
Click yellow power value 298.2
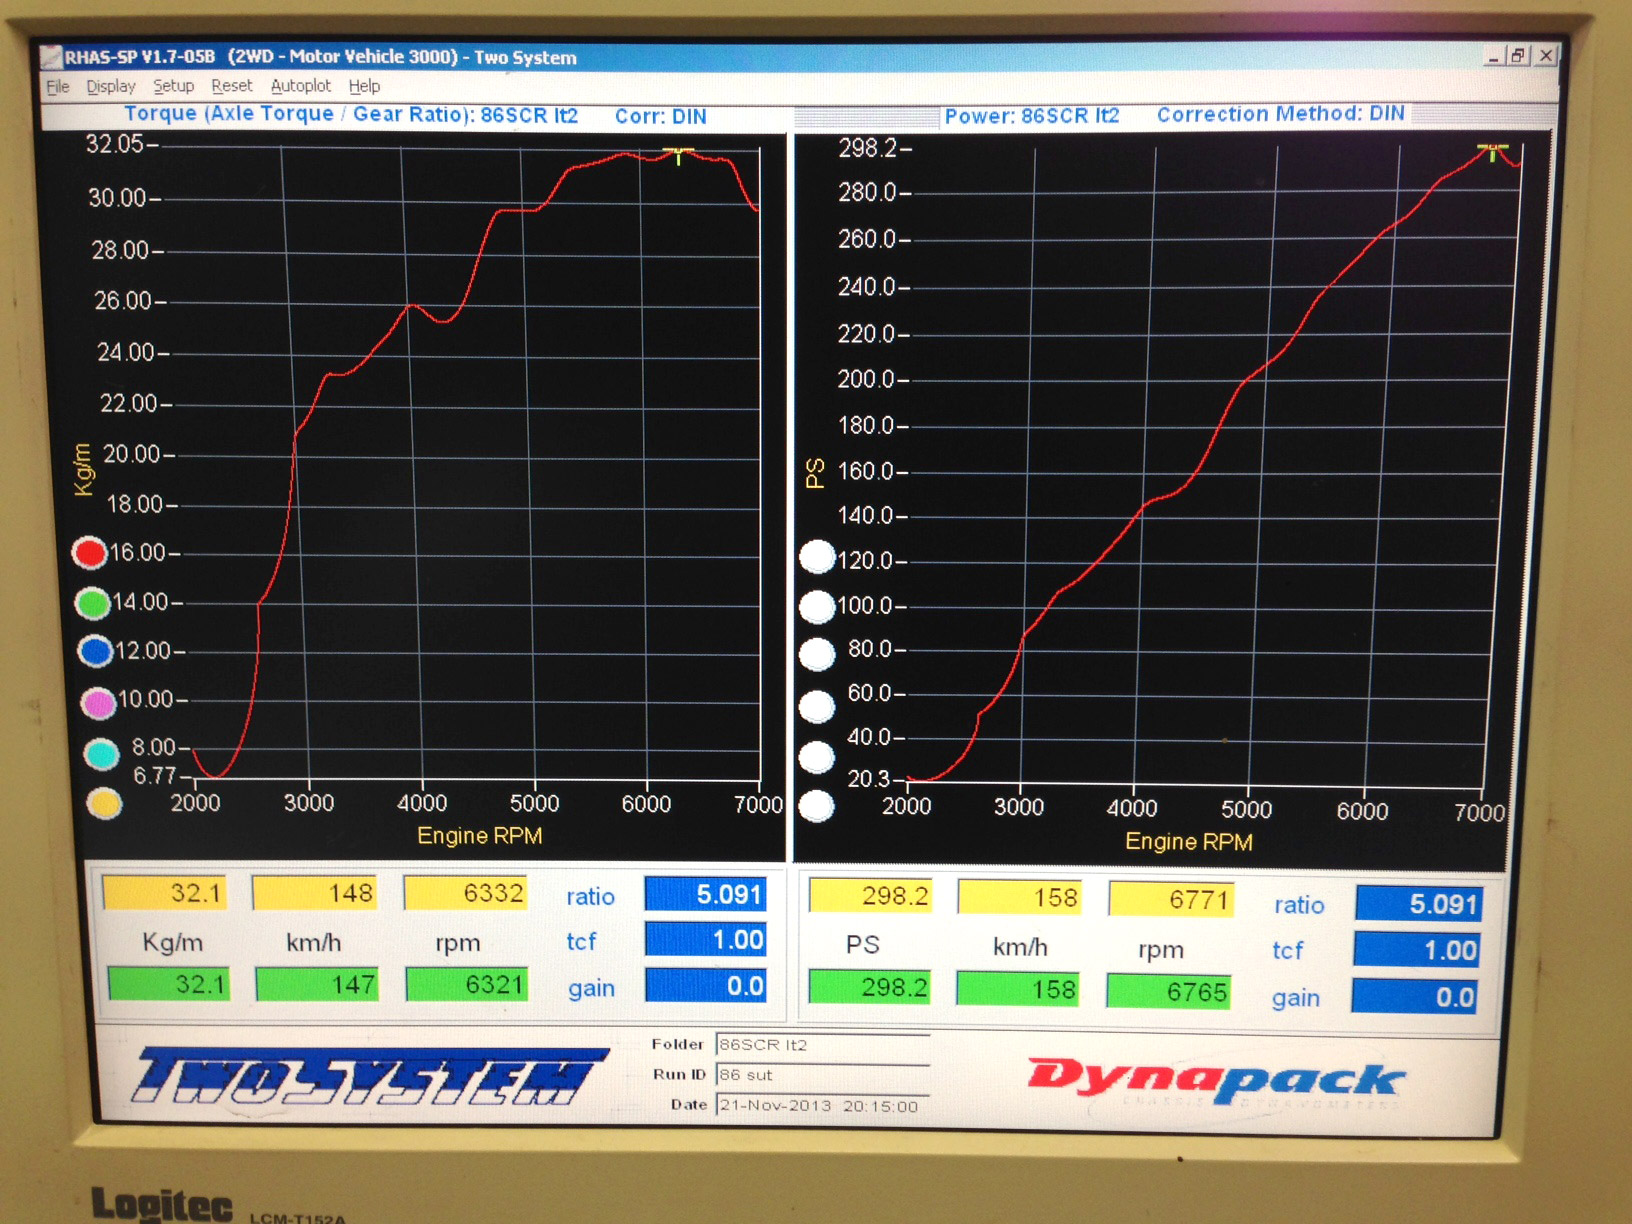[x=870, y=896]
